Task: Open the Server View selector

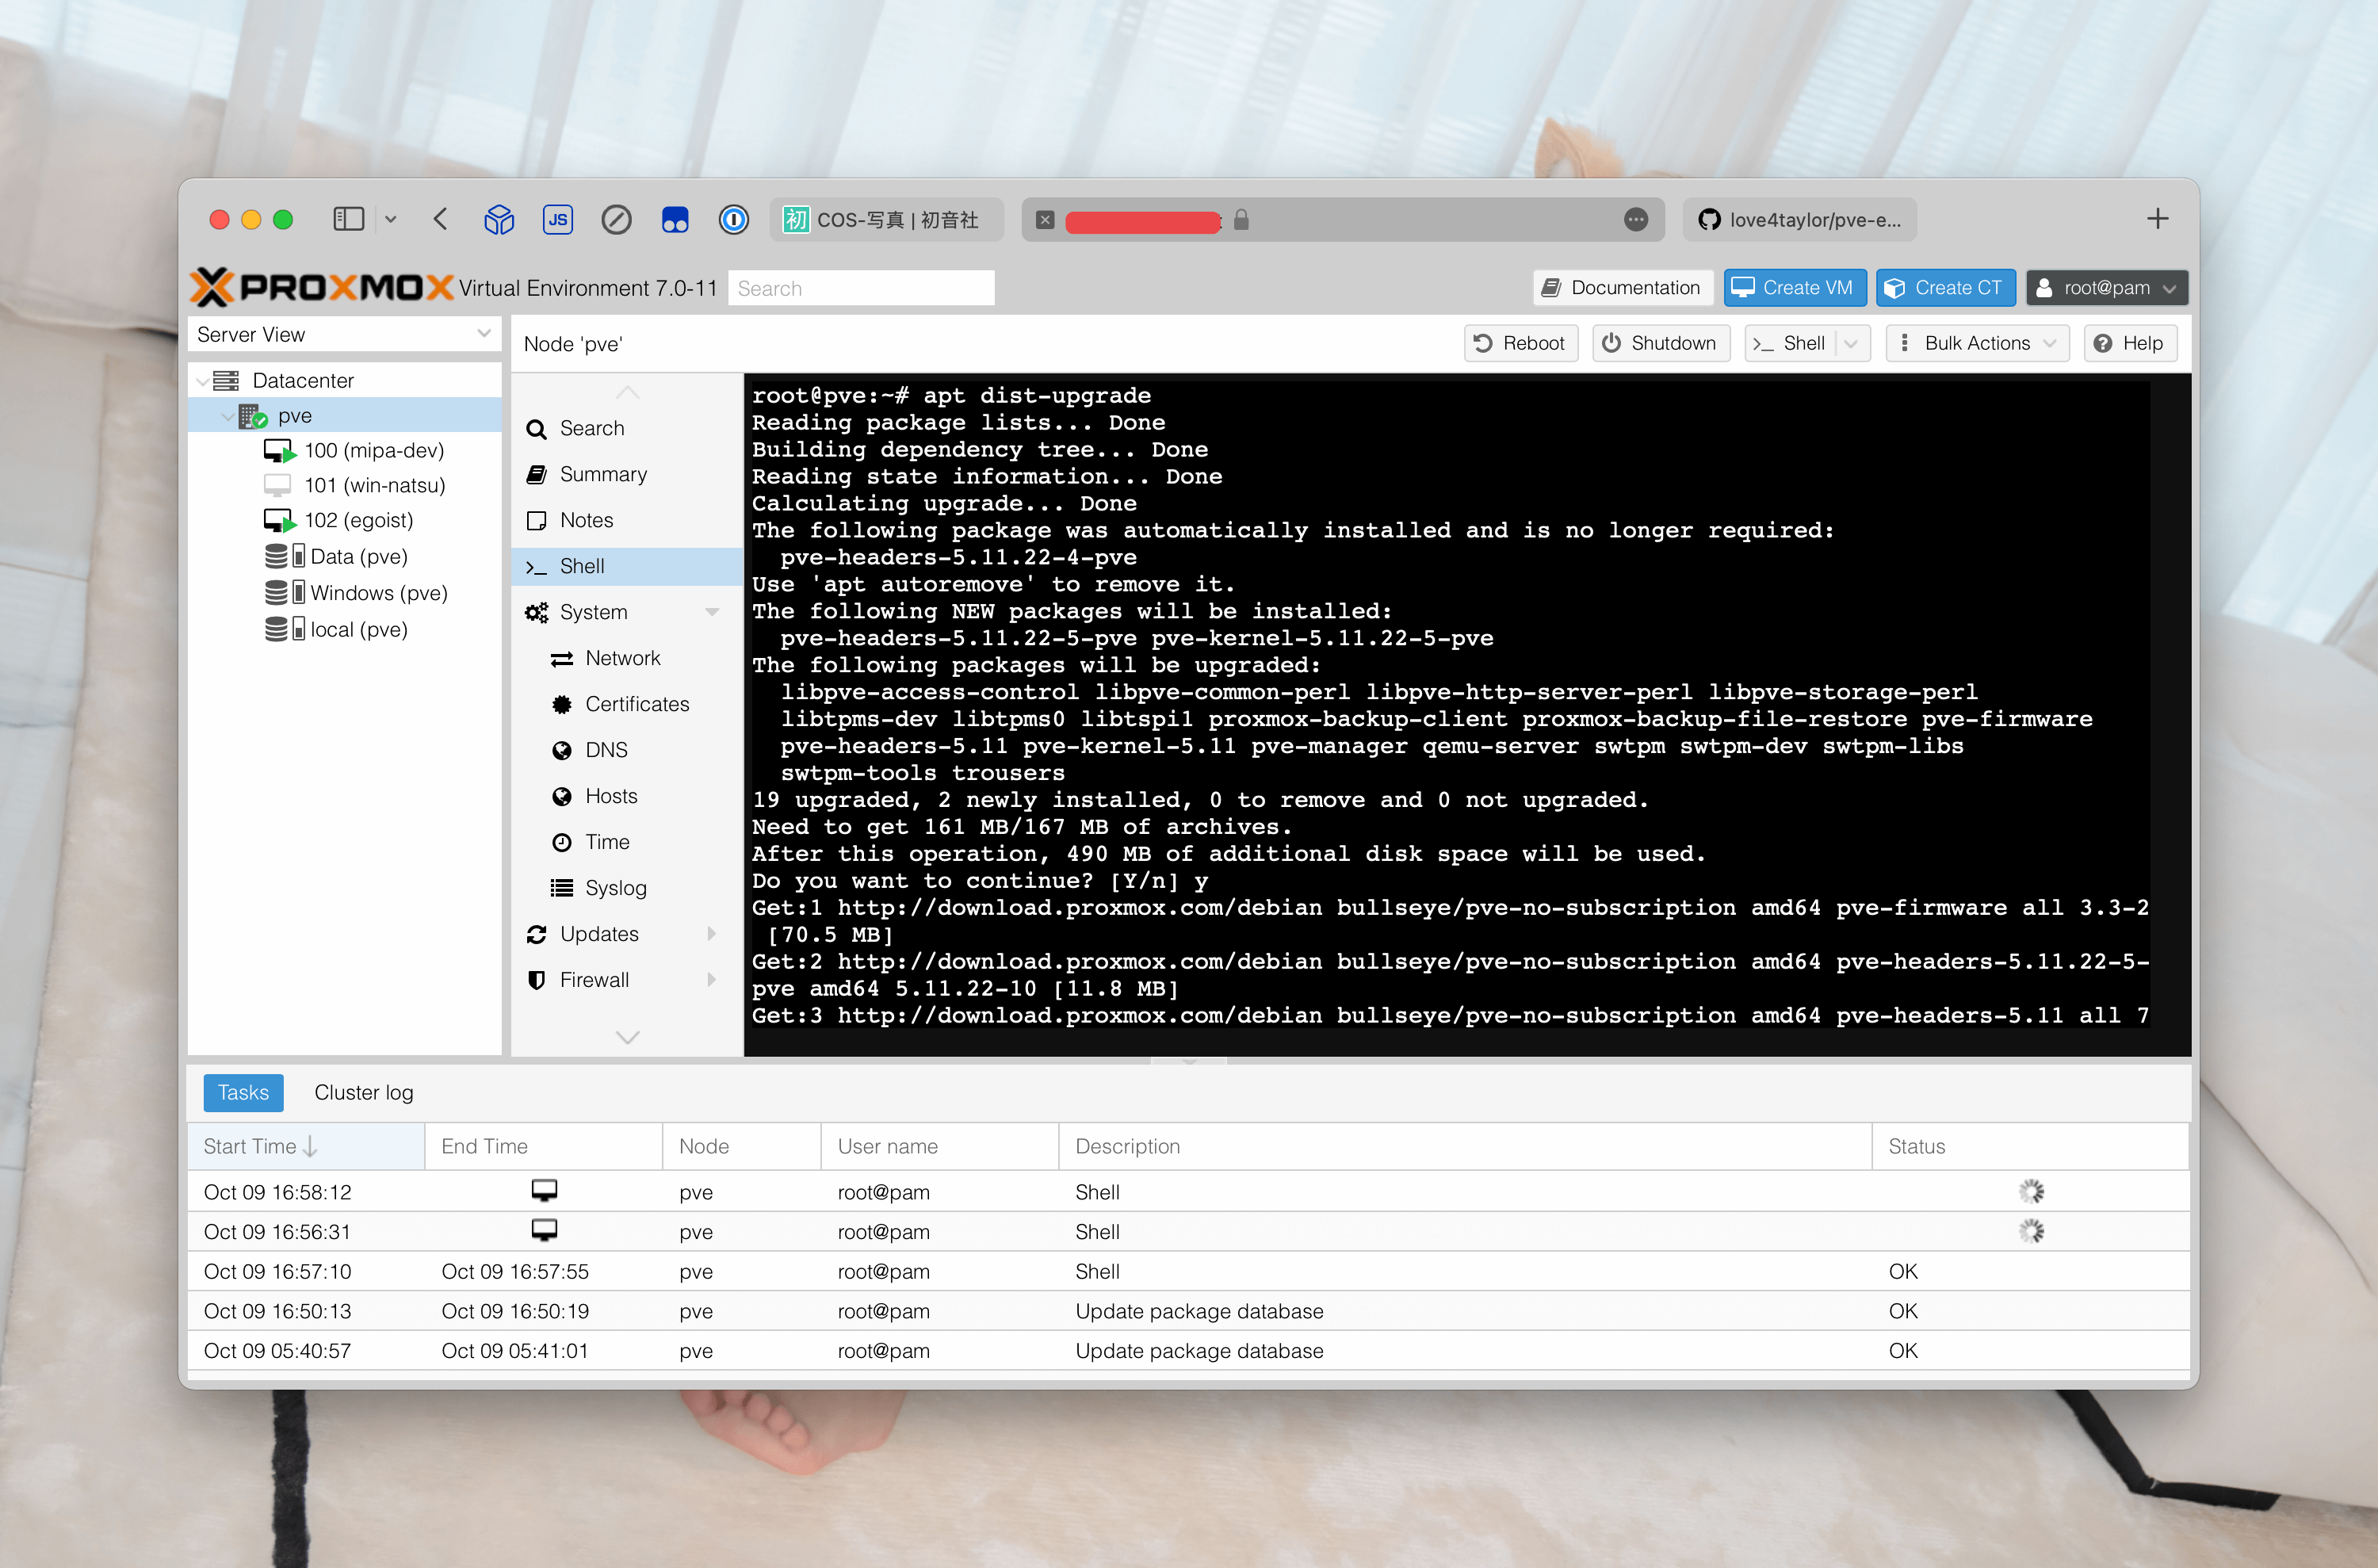Action: click(x=343, y=334)
